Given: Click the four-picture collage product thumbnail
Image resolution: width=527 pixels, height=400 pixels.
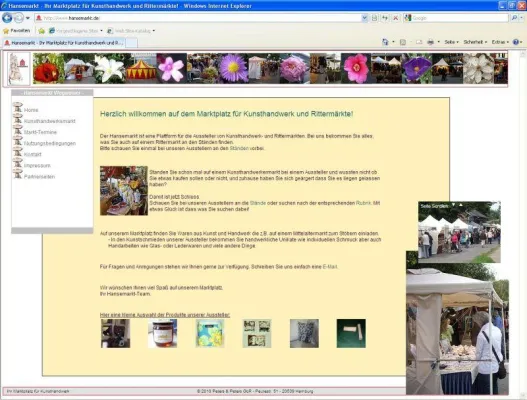Looking at the screenshot, I should point(257,333).
